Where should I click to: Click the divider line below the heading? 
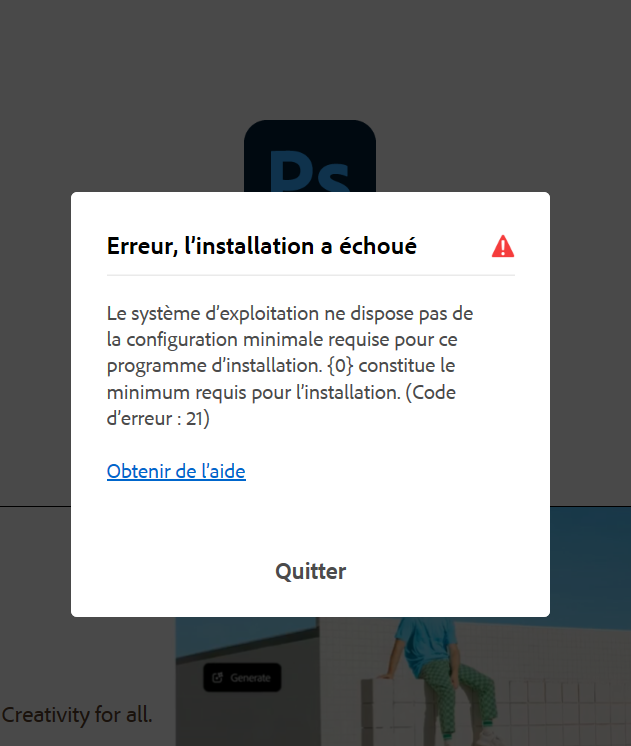311,275
